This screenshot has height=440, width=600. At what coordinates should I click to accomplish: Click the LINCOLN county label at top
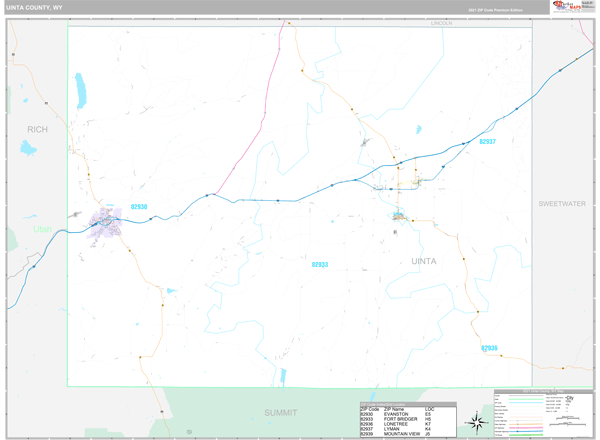tap(441, 23)
